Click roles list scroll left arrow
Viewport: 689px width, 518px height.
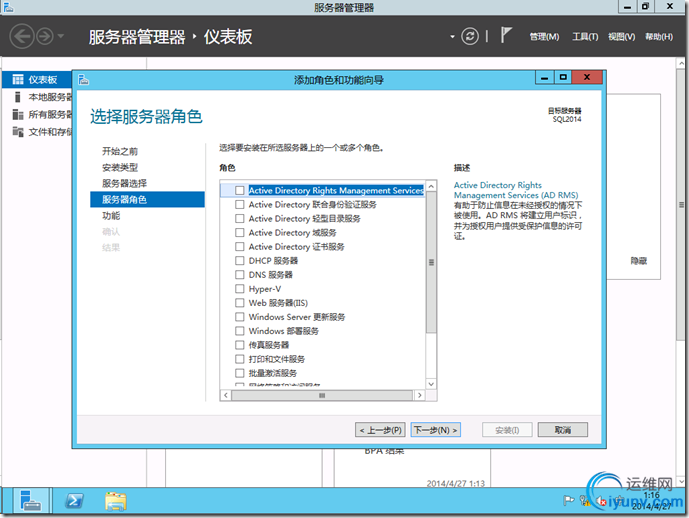(226, 395)
